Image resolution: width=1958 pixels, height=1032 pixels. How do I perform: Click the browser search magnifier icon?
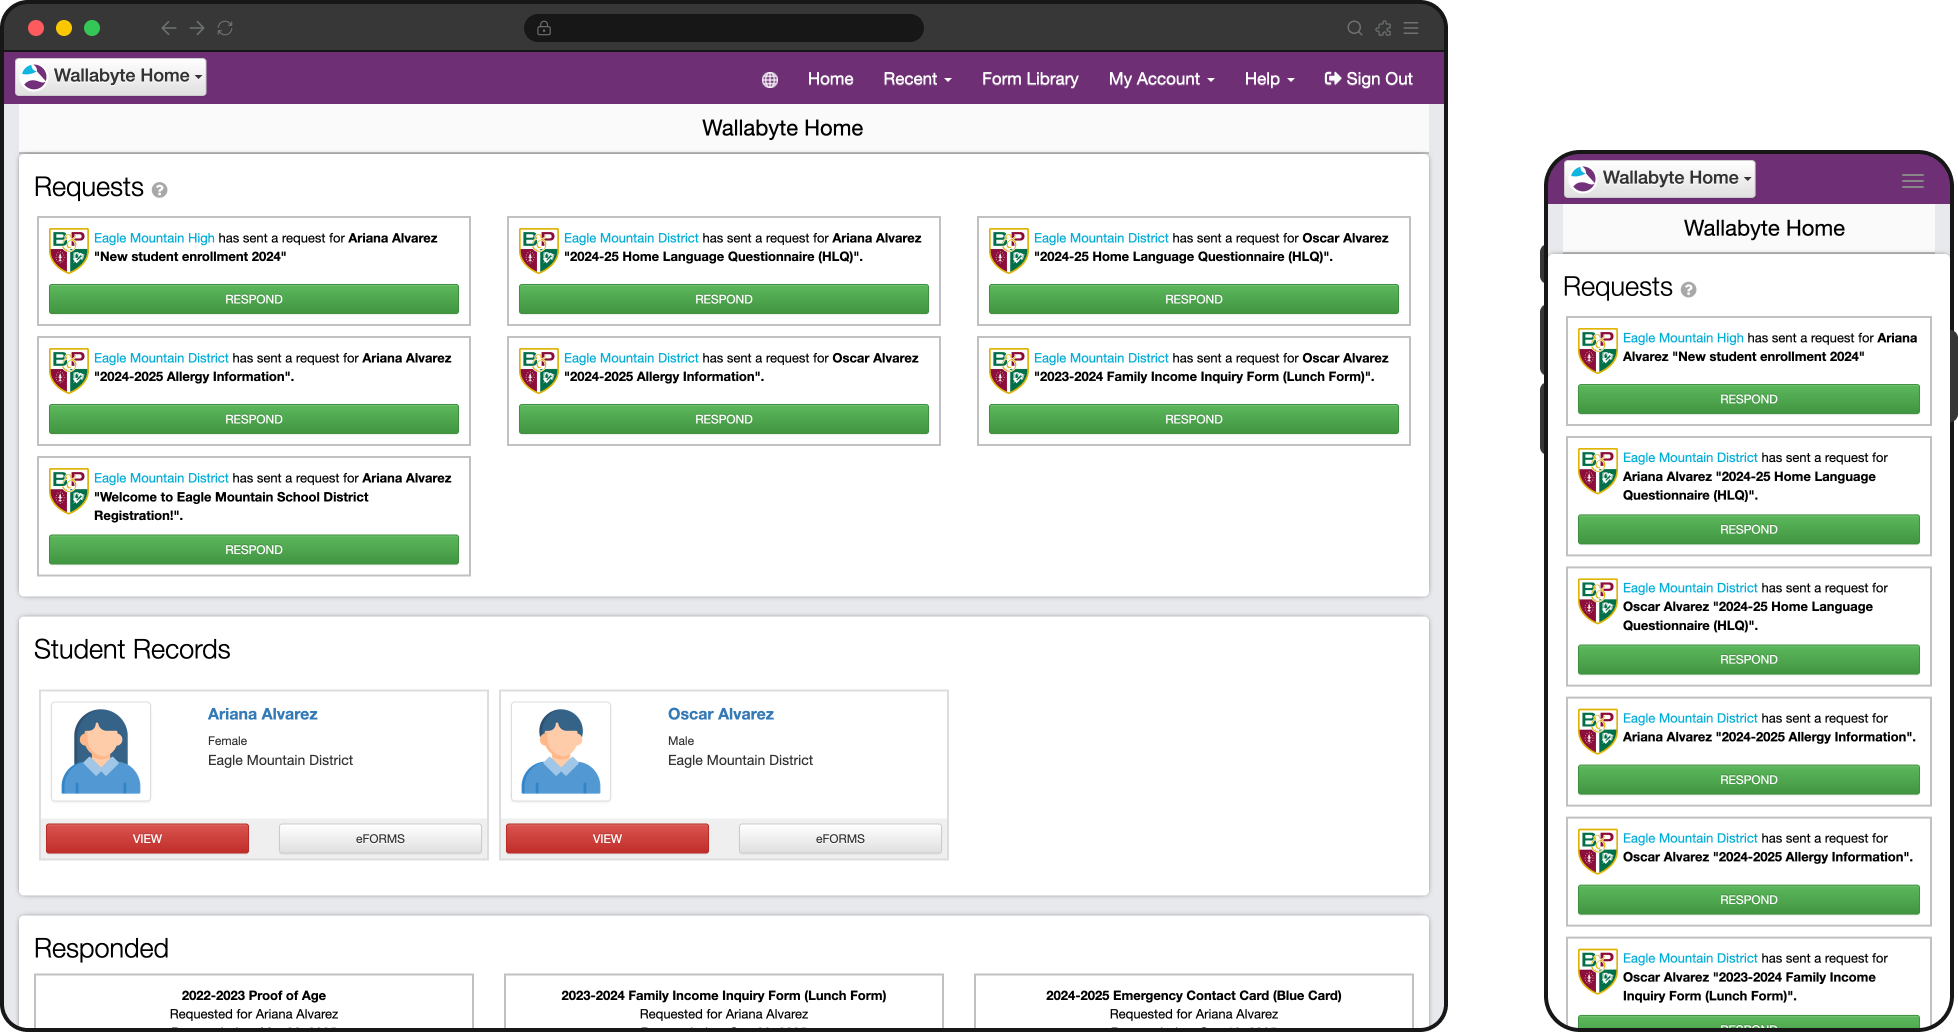tap(1354, 28)
